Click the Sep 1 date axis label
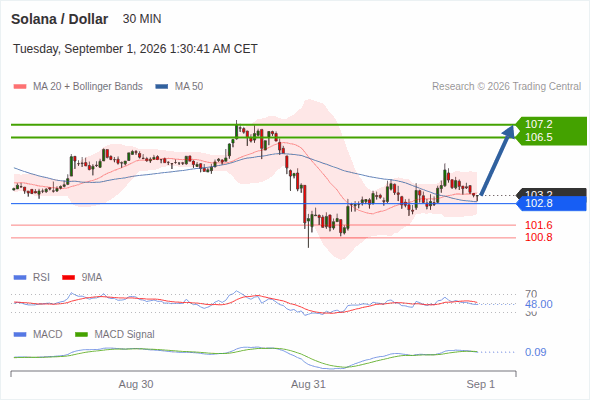This screenshot has height=400, width=590. pyautogui.click(x=481, y=384)
